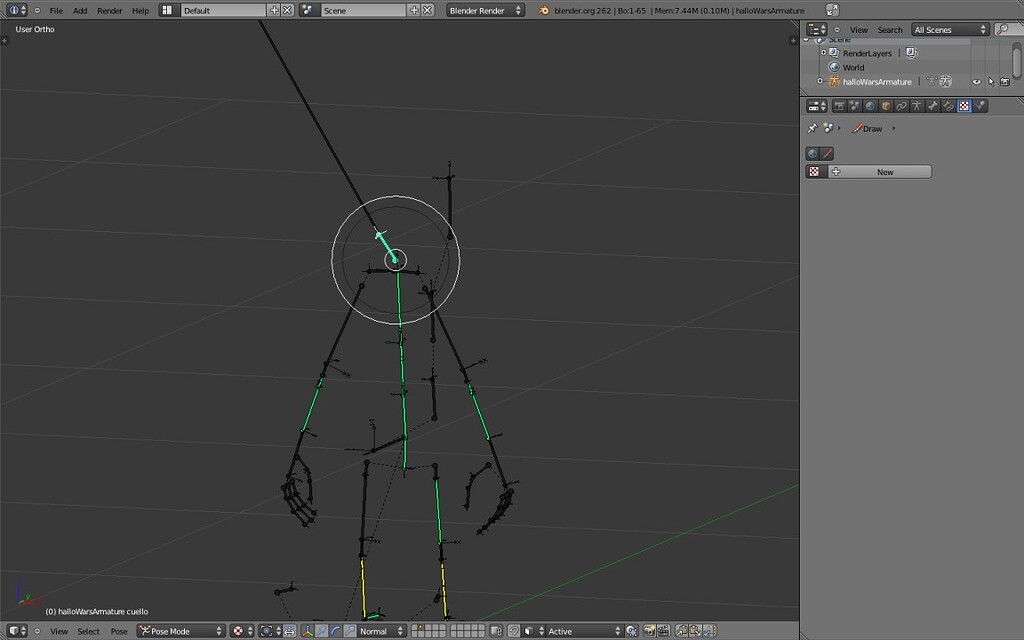This screenshot has width=1024, height=640.
Task: Click the screen layout browse icon
Action: [168, 10]
